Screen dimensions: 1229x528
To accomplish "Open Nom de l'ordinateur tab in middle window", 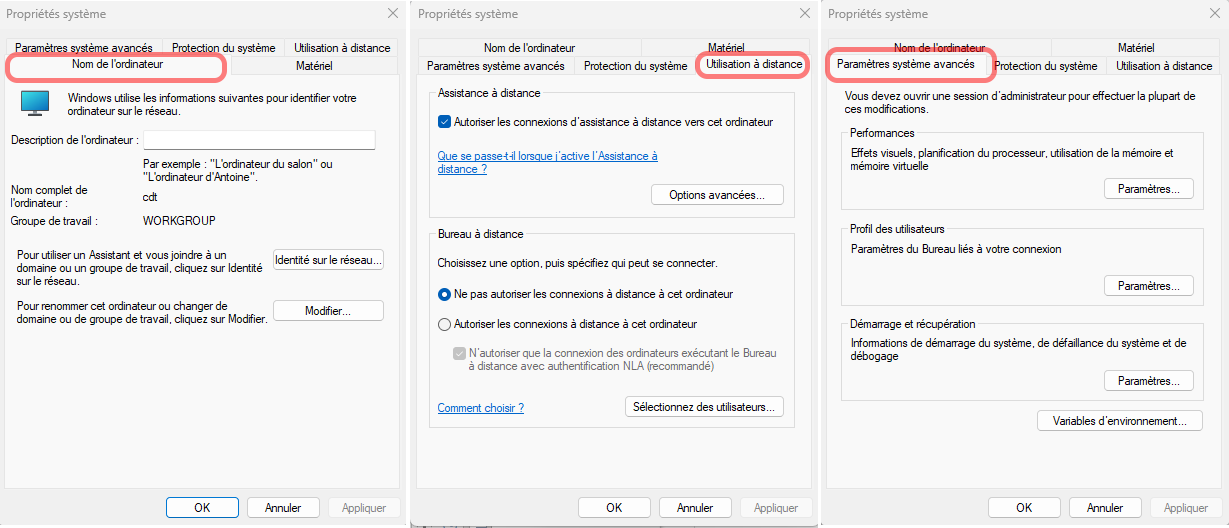I will click(529, 48).
